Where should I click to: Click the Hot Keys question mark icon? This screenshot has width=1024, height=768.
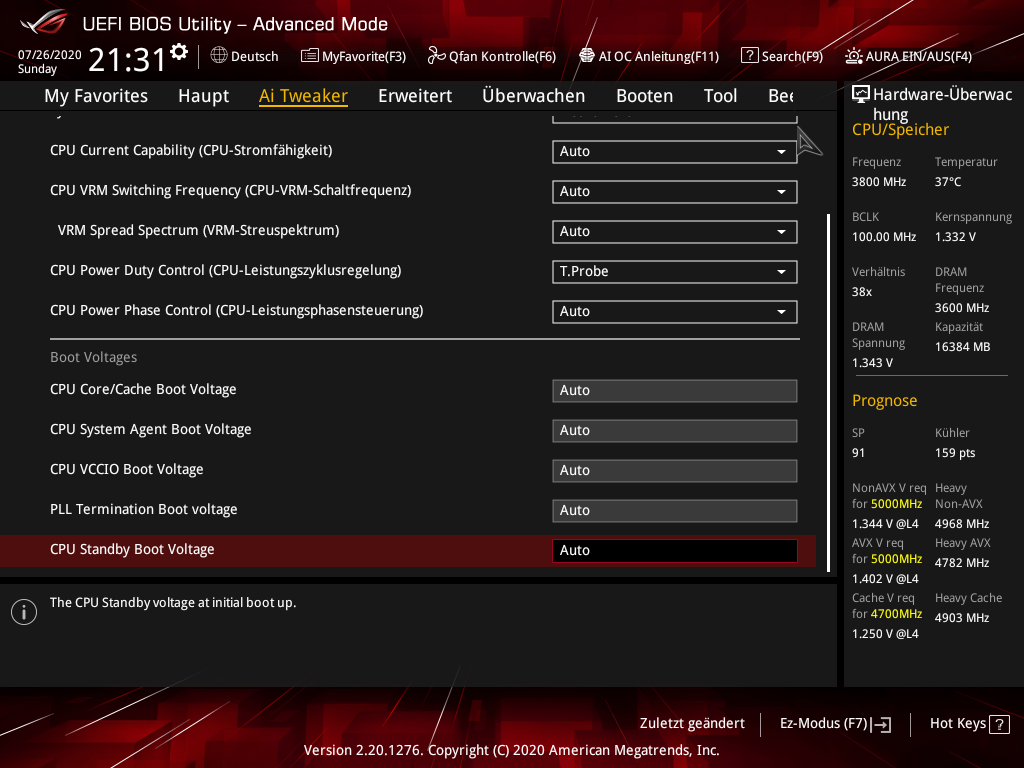point(999,724)
